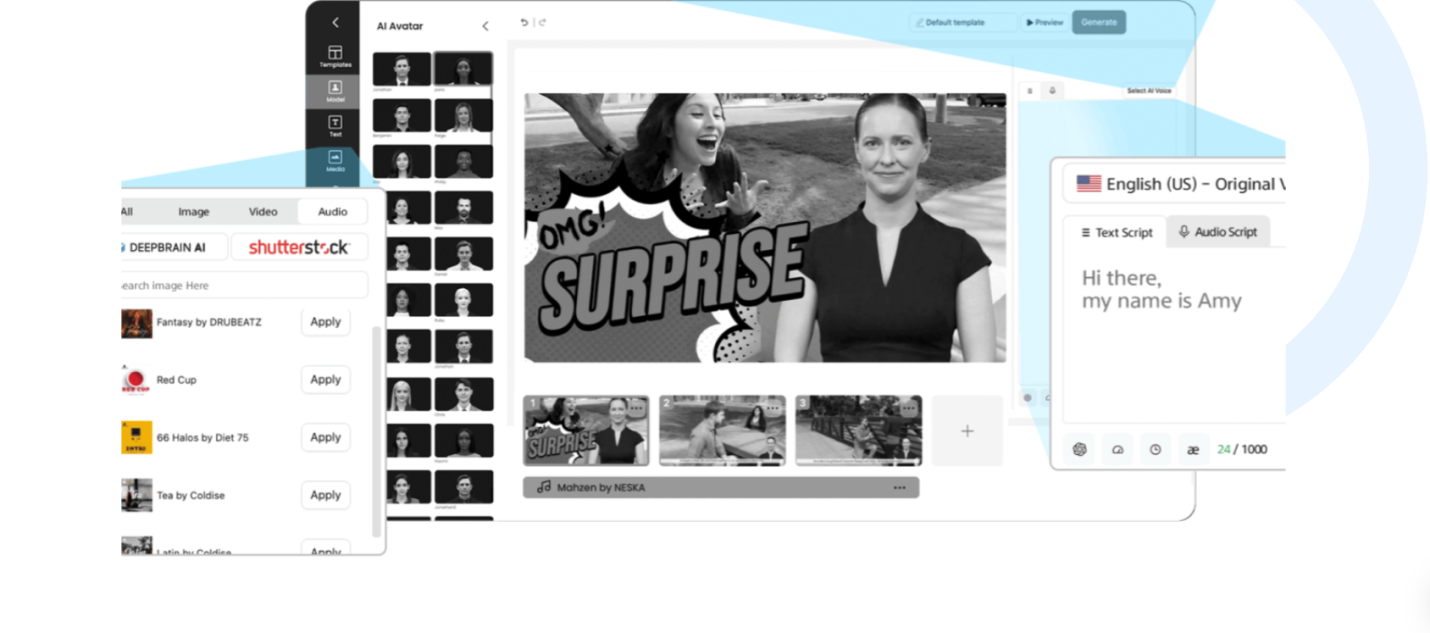Screen dimensions: 1430x633
Task: Switch to the Video media tab
Action: 263,211
